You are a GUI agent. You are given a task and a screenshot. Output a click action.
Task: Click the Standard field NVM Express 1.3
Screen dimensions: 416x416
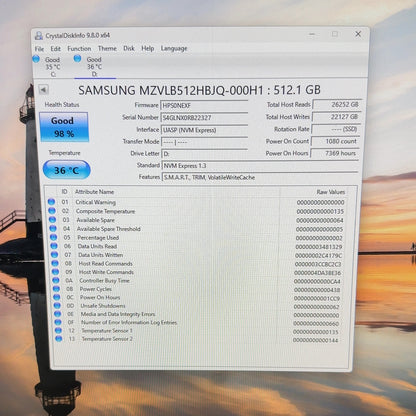pyautogui.click(x=260, y=166)
